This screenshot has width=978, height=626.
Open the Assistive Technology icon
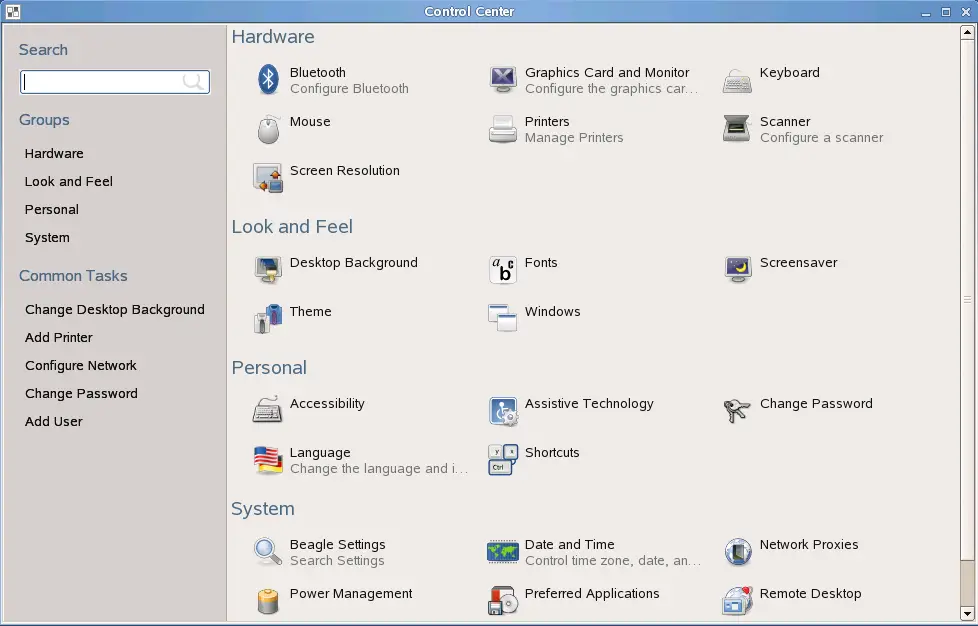(503, 411)
